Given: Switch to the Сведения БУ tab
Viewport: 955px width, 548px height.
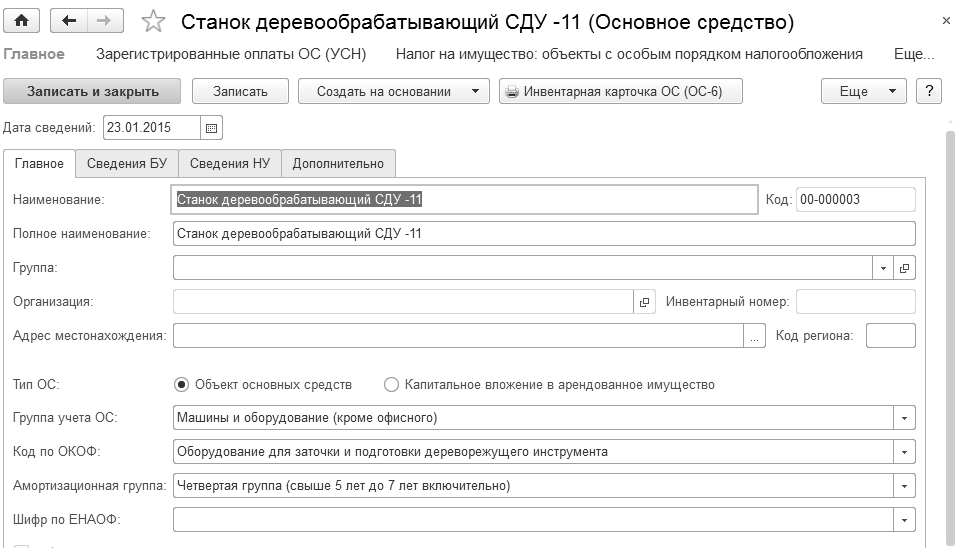Looking at the screenshot, I should click(x=127, y=163).
